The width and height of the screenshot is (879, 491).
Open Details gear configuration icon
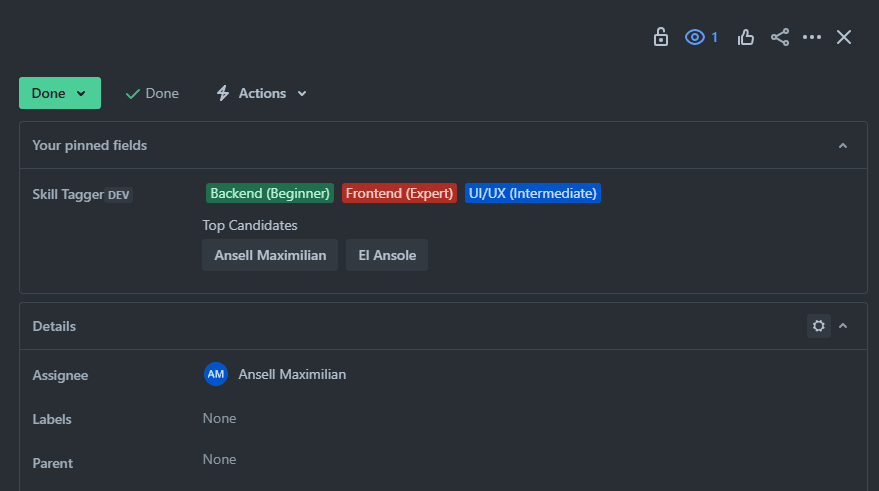(x=819, y=326)
